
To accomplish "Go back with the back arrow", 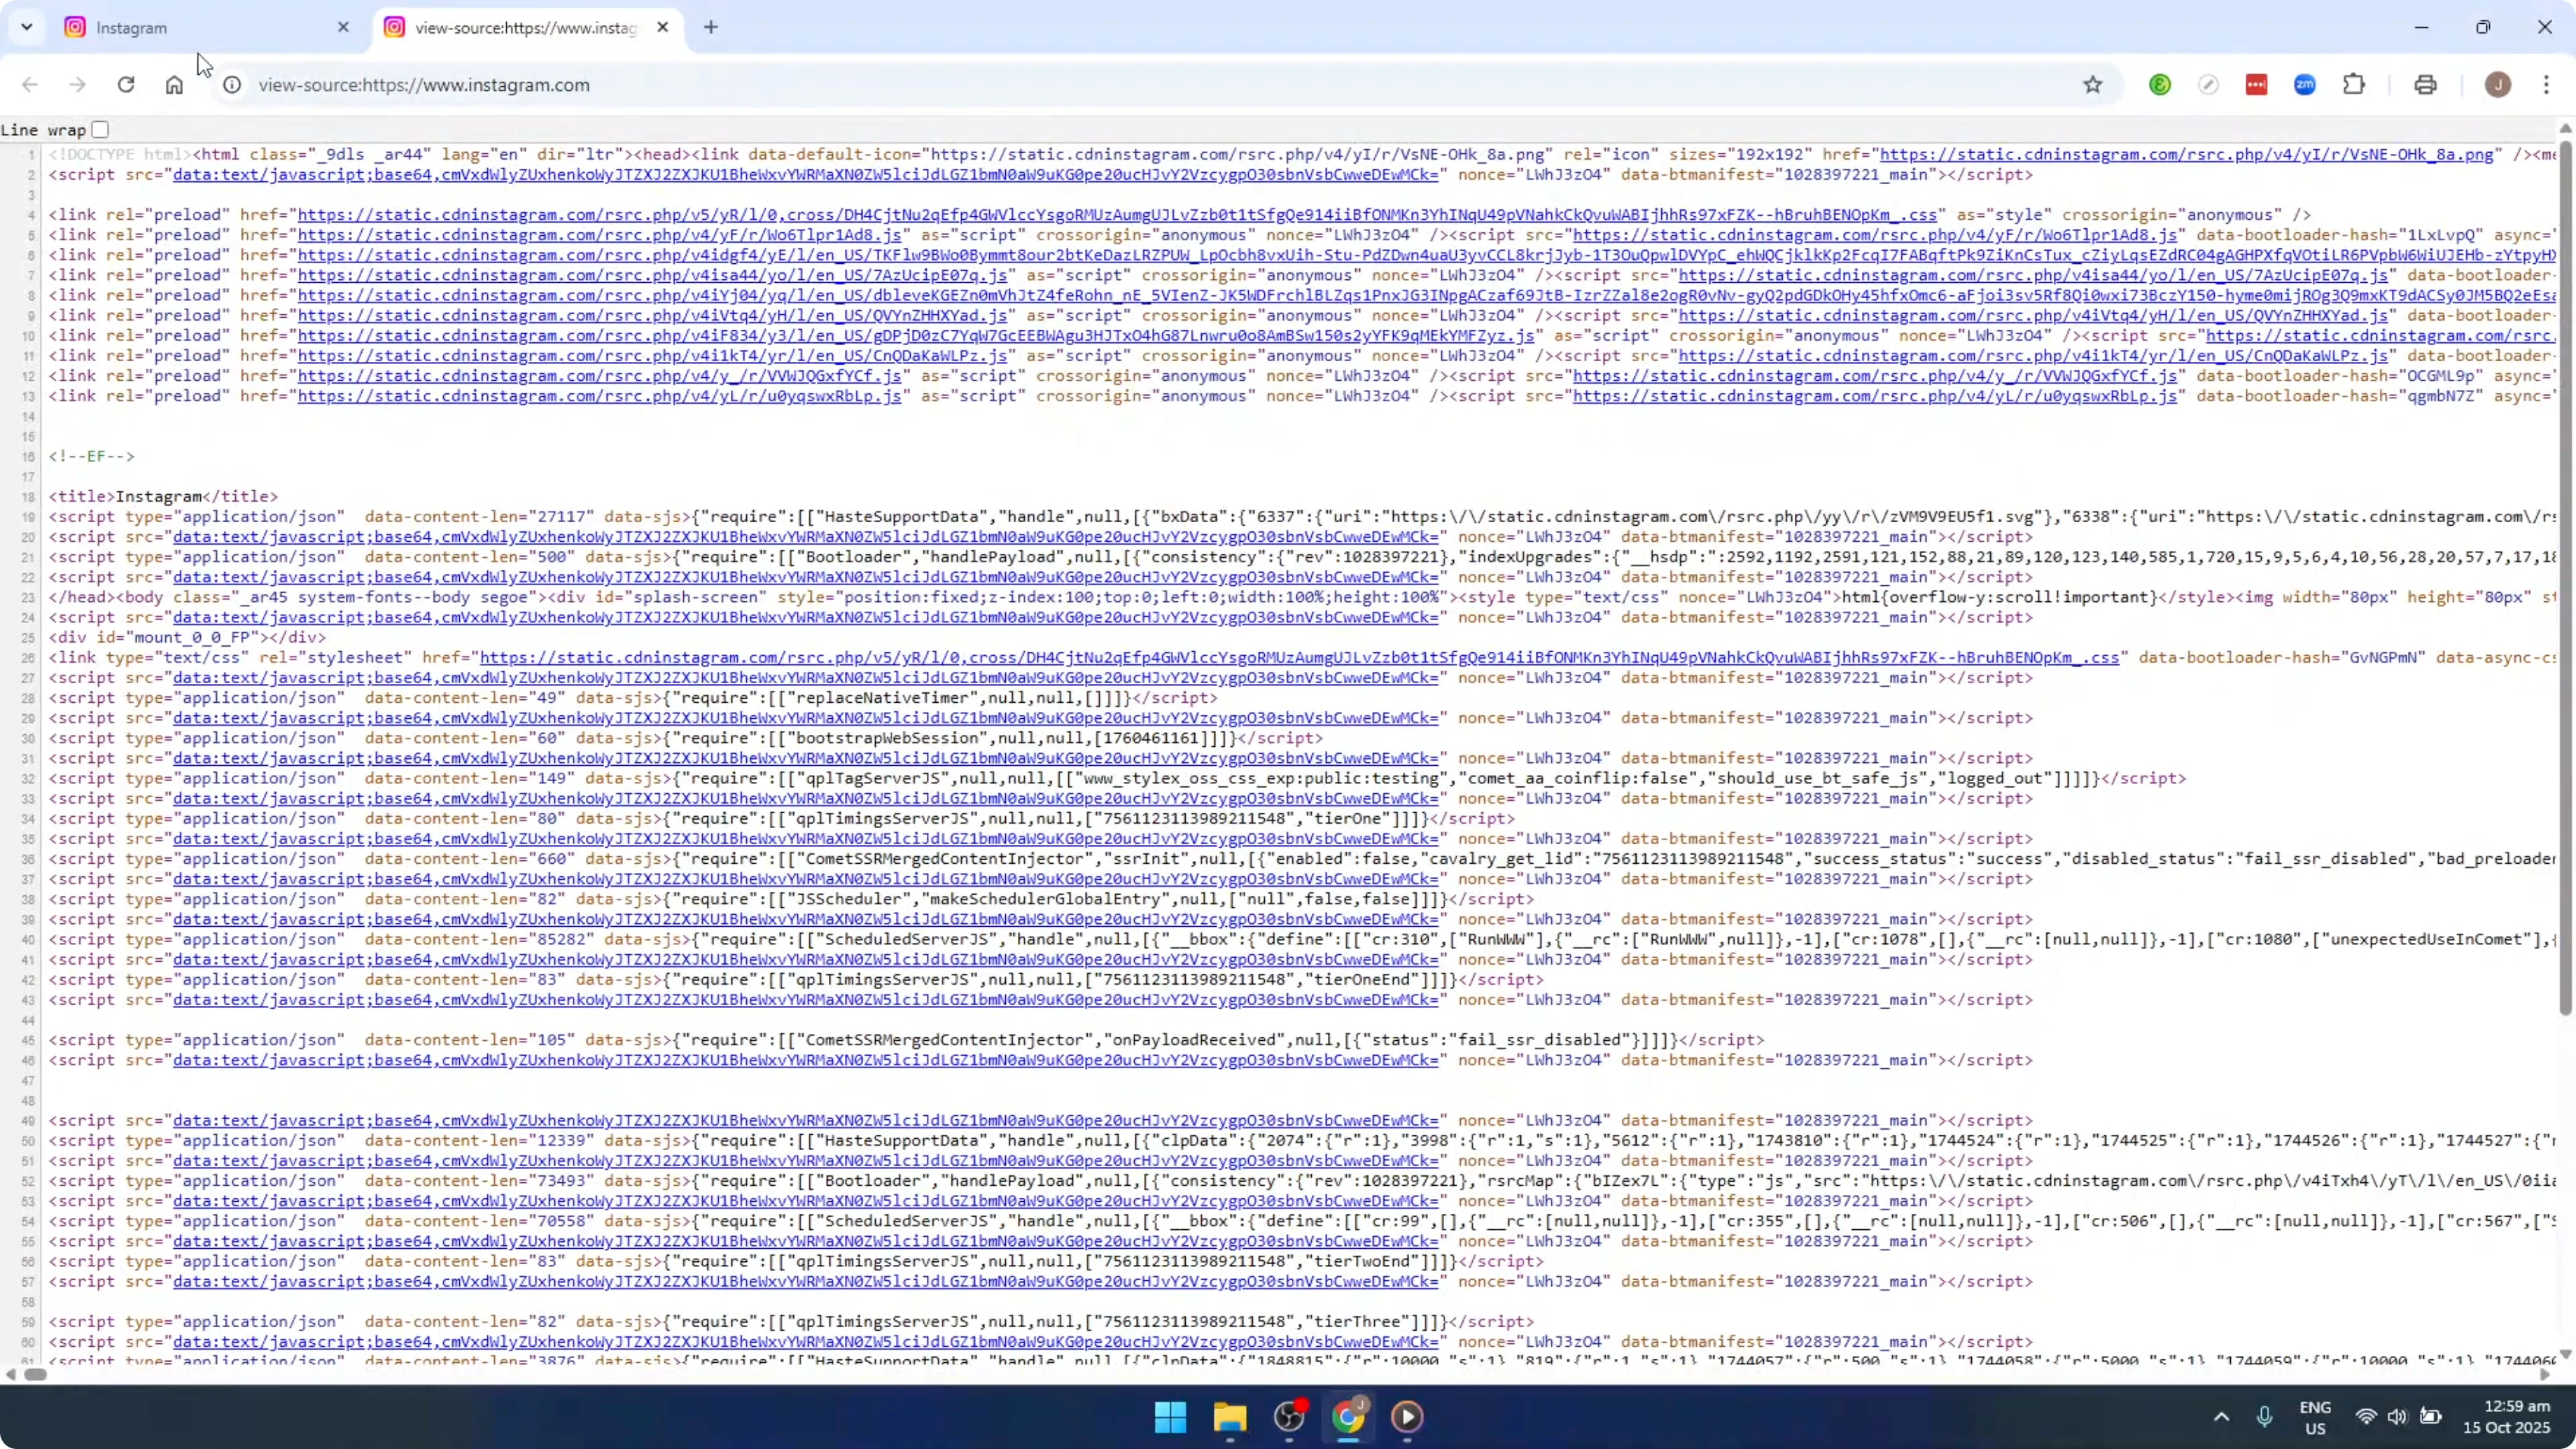I will point(29,85).
